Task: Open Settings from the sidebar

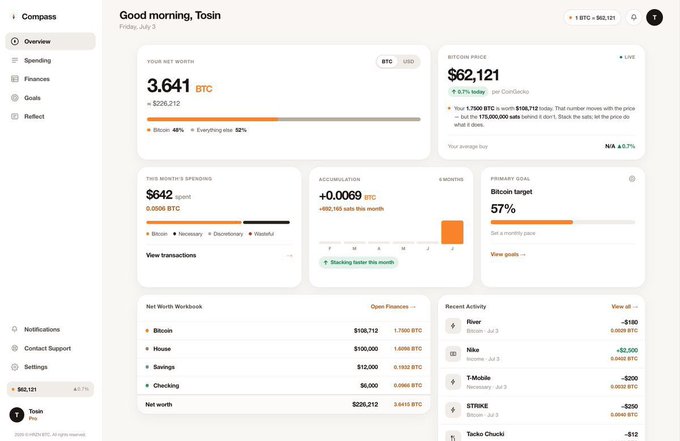Action: (50, 367)
